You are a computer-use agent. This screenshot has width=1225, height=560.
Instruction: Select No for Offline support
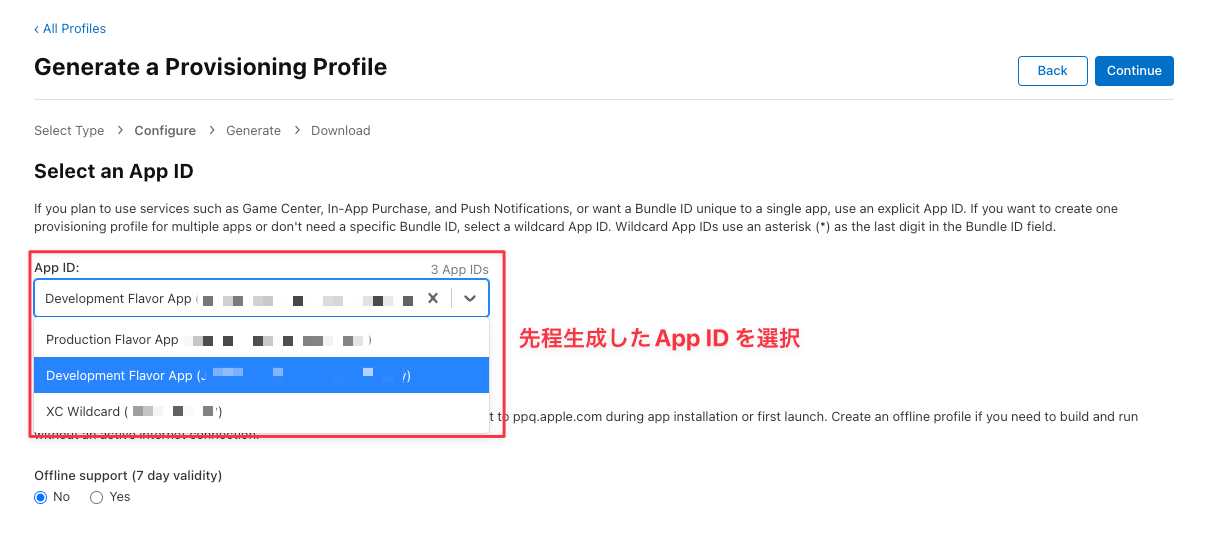pyautogui.click(x=41, y=497)
